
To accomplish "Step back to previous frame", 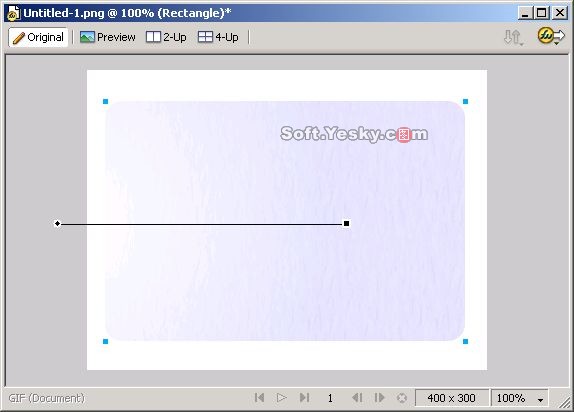I will click(x=357, y=397).
